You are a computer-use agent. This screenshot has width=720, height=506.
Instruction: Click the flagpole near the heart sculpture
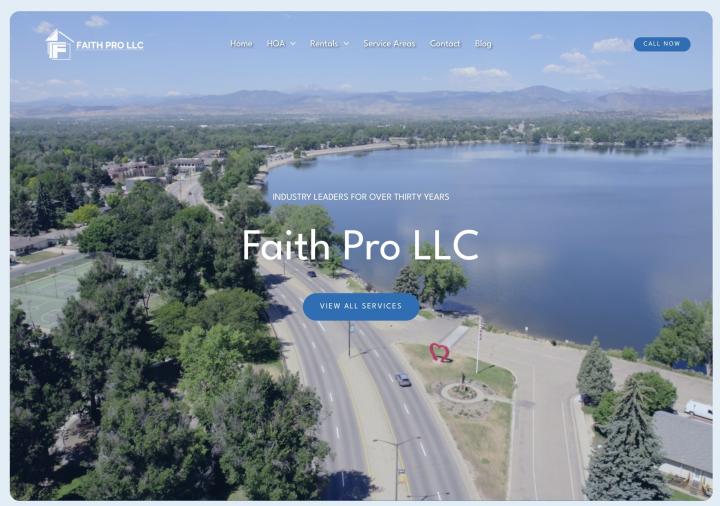479,344
